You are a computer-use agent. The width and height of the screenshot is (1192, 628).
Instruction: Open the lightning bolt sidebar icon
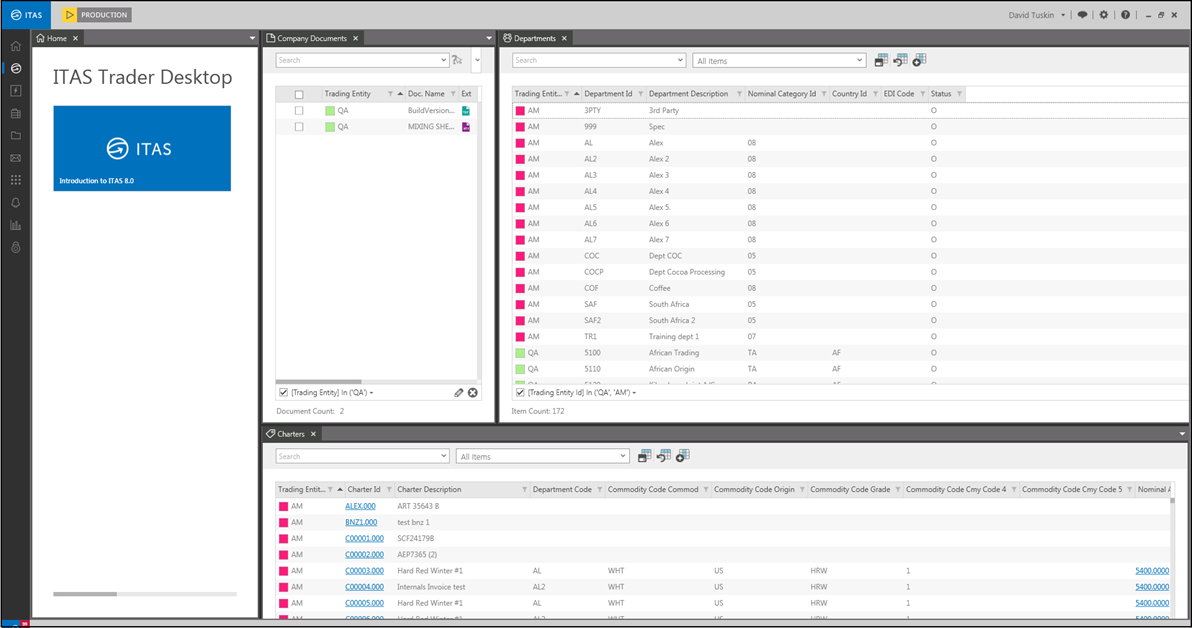pyautogui.click(x=16, y=90)
